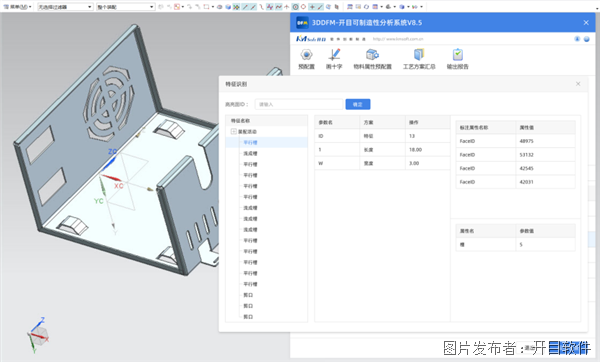Click the ID value 13 cell

coord(428,136)
